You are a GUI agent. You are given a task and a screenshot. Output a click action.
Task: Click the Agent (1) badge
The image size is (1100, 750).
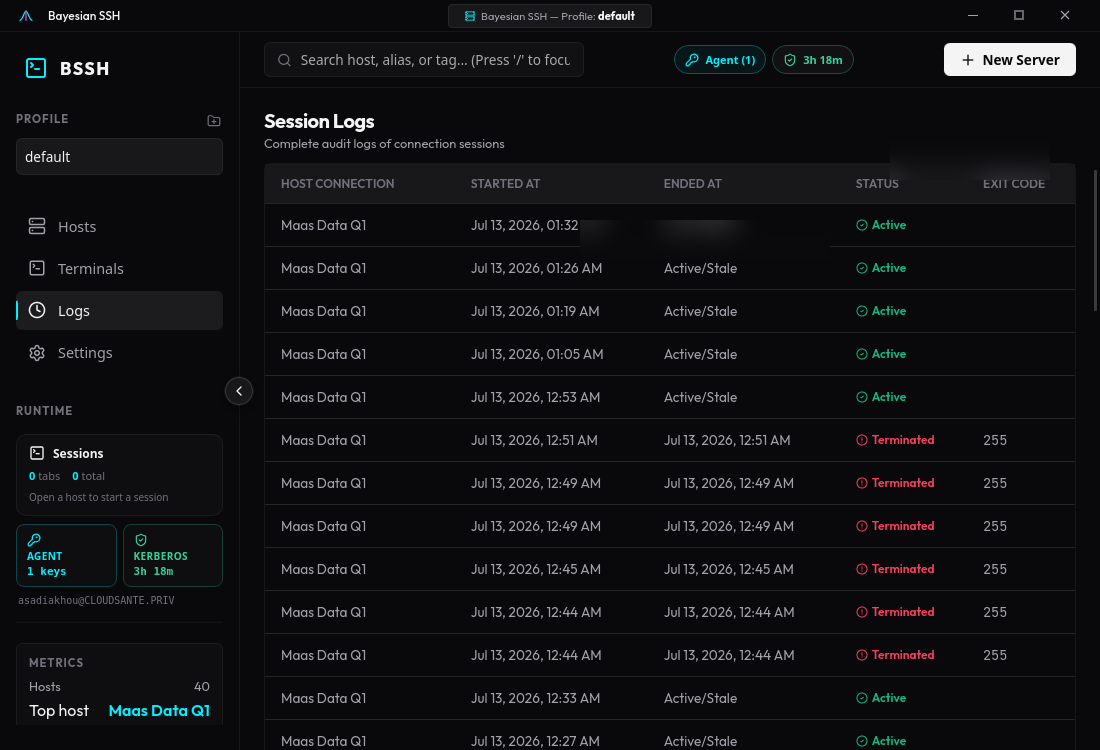click(720, 60)
